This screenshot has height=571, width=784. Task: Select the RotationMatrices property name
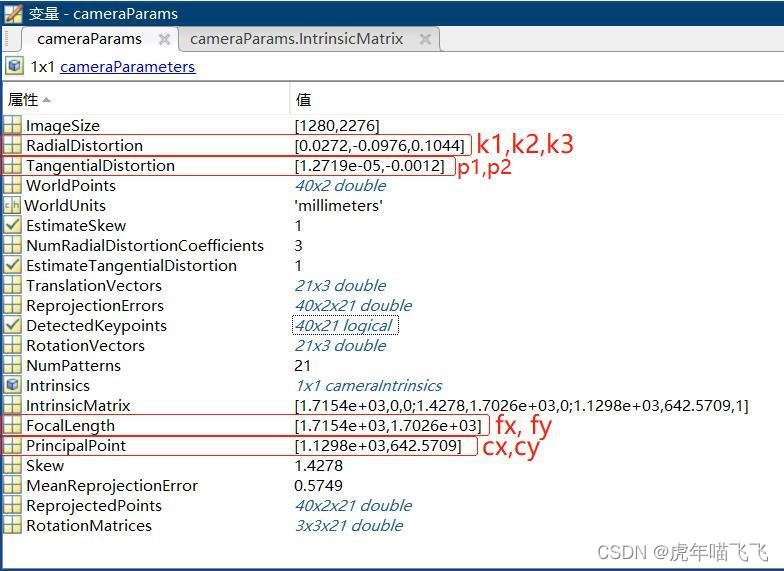pyautogui.click(x=89, y=526)
